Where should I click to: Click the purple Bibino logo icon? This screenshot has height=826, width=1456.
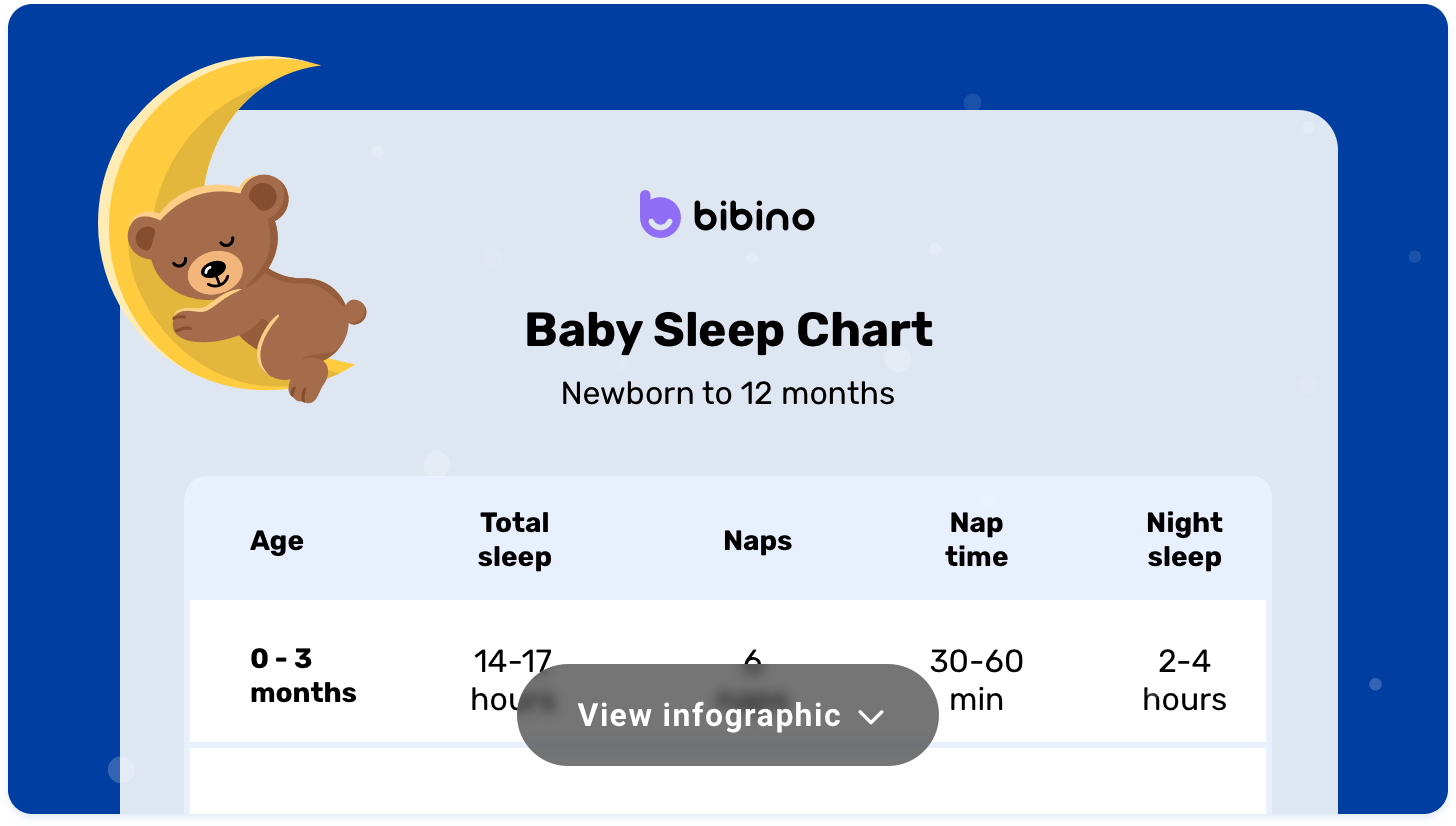pos(659,214)
